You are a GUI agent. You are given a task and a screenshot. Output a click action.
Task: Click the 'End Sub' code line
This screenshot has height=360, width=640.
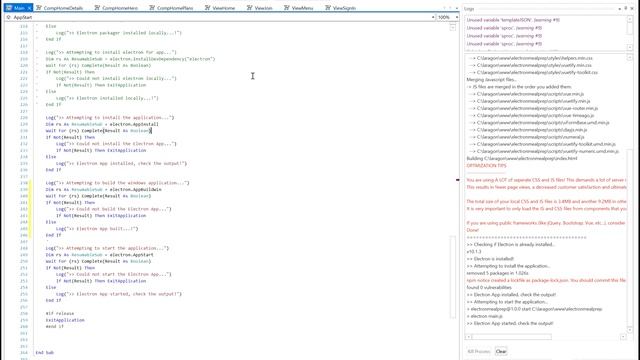click(x=44, y=353)
